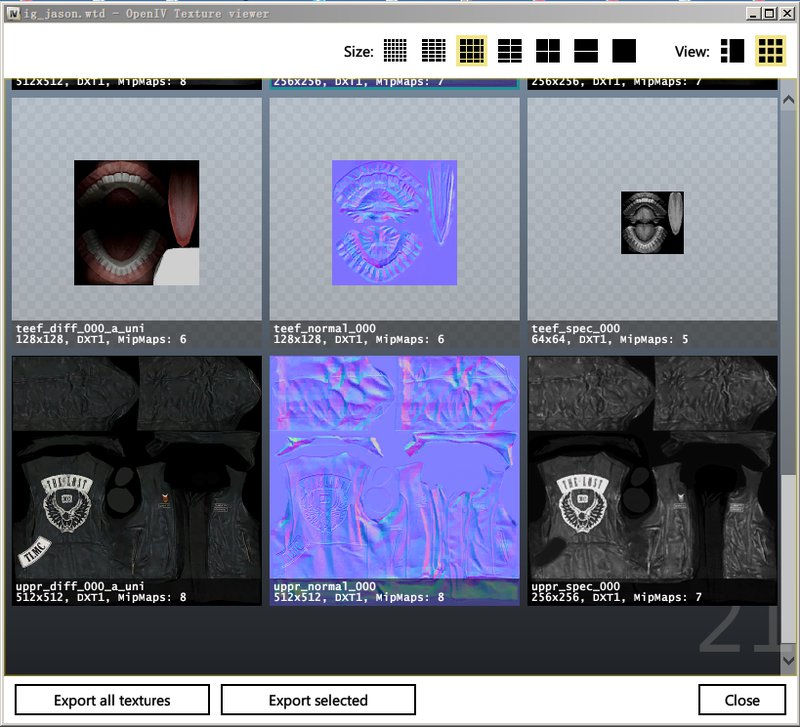Pick the two-by-two thumbnail size icon
800x727 pixels.
click(548, 51)
